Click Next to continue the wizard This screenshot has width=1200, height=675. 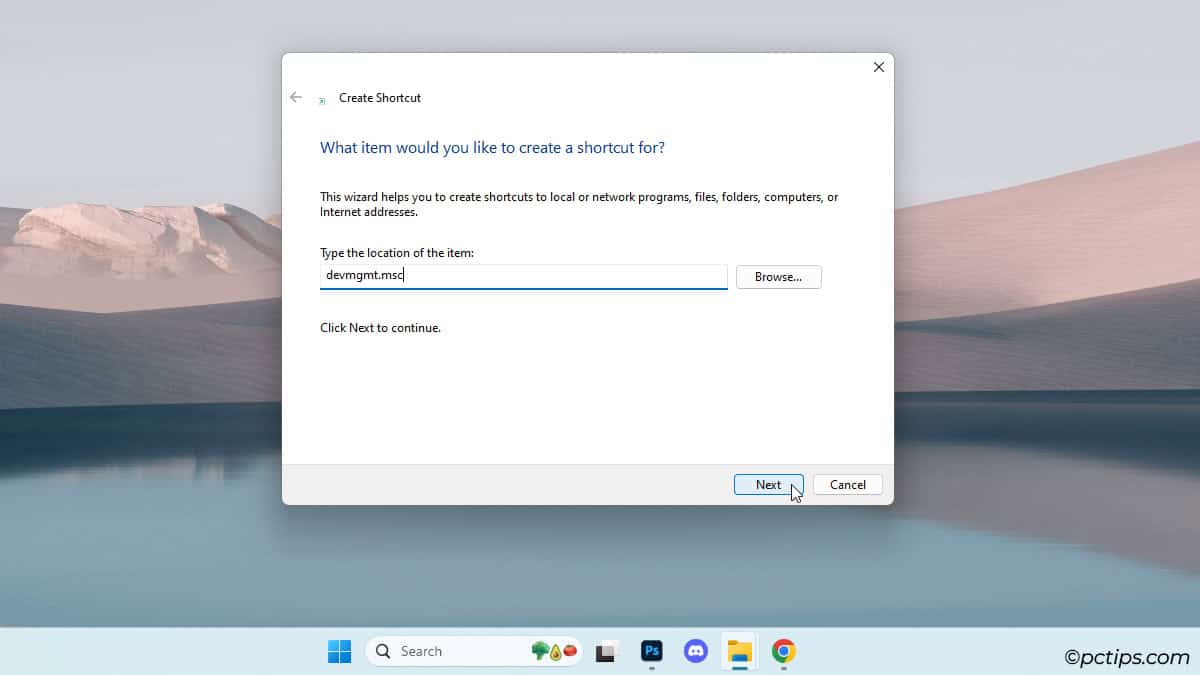pyautogui.click(x=768, y=485)
